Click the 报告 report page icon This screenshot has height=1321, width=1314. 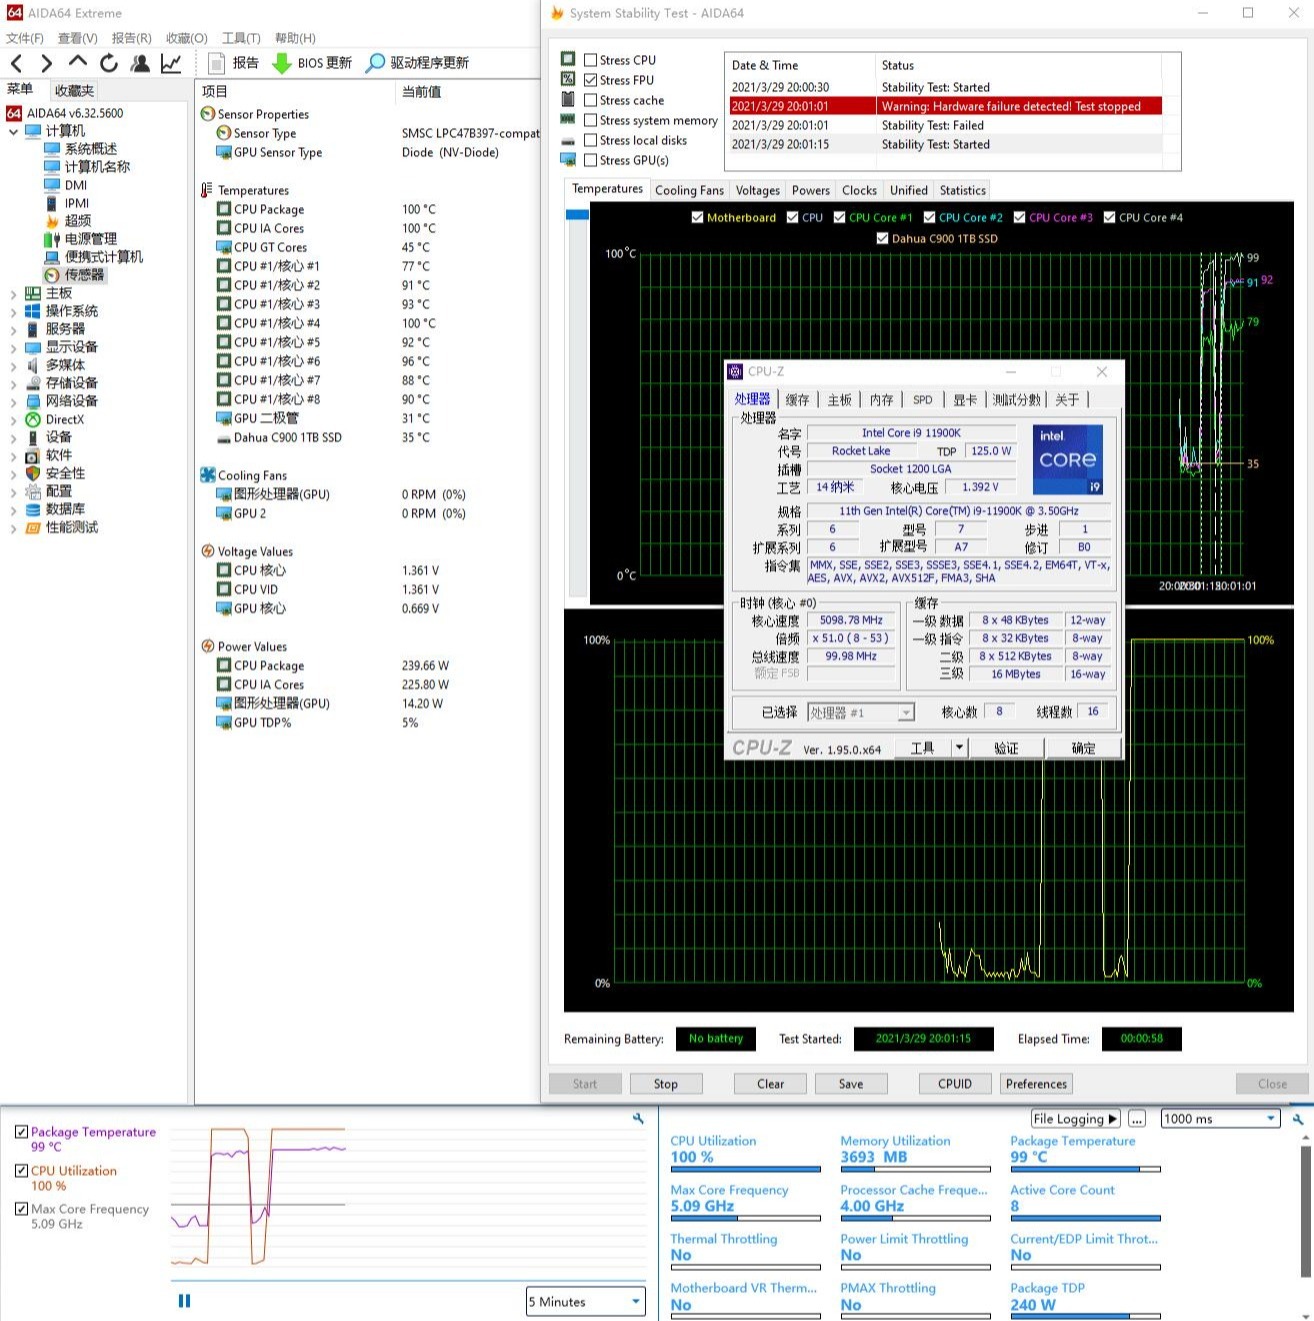click(x=216, y=63)
